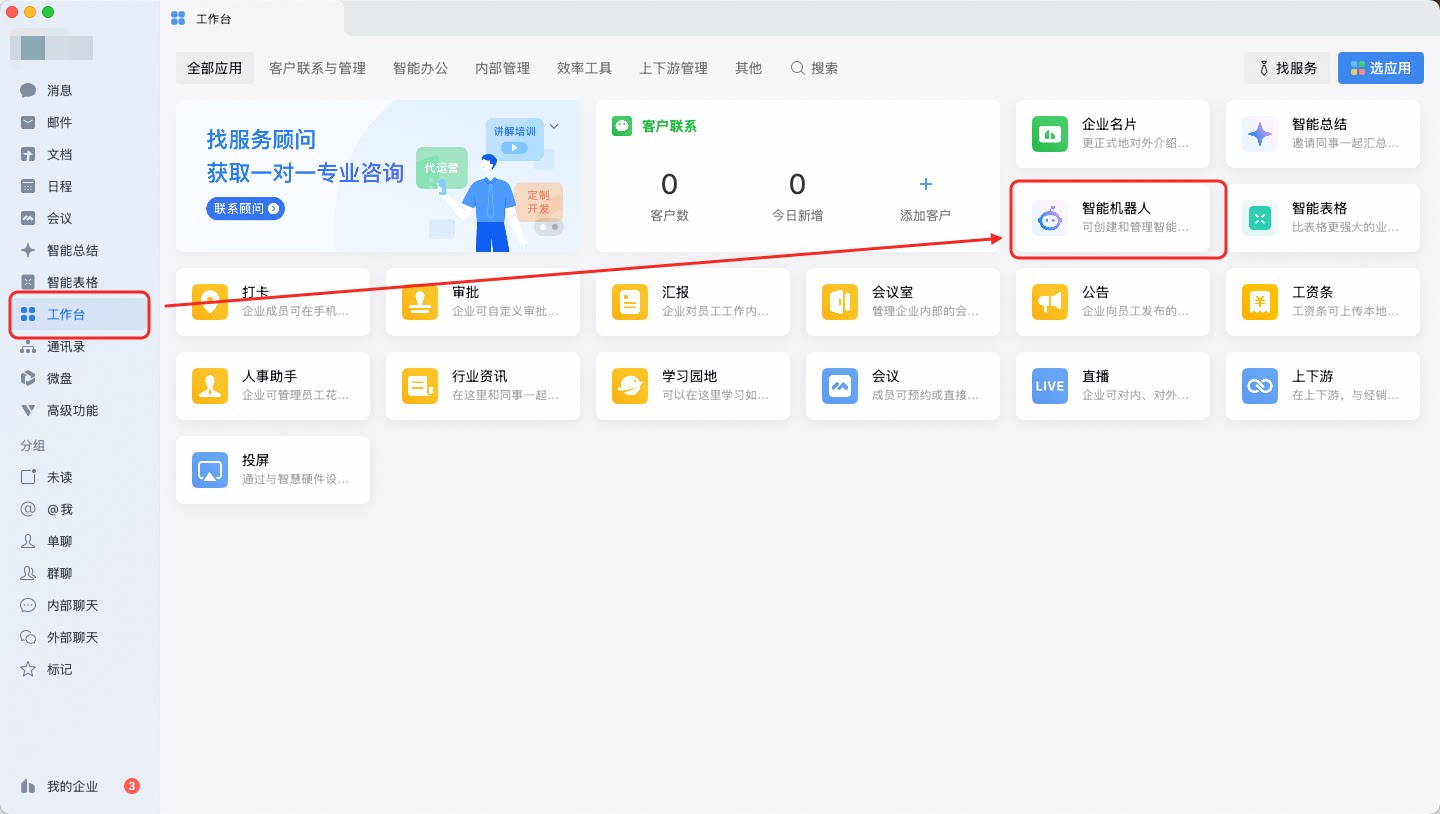Switch to the 智能办公 tab
Screen dimensions: 1440x814
(420, 68)
